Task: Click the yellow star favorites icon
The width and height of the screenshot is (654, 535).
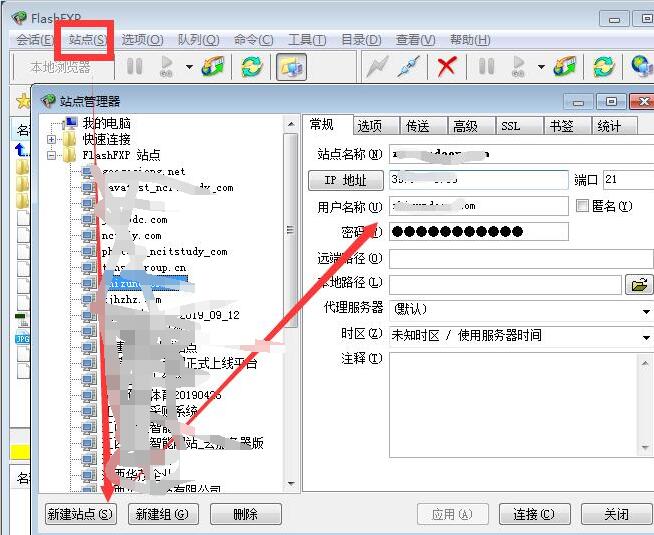Action: 23,101
